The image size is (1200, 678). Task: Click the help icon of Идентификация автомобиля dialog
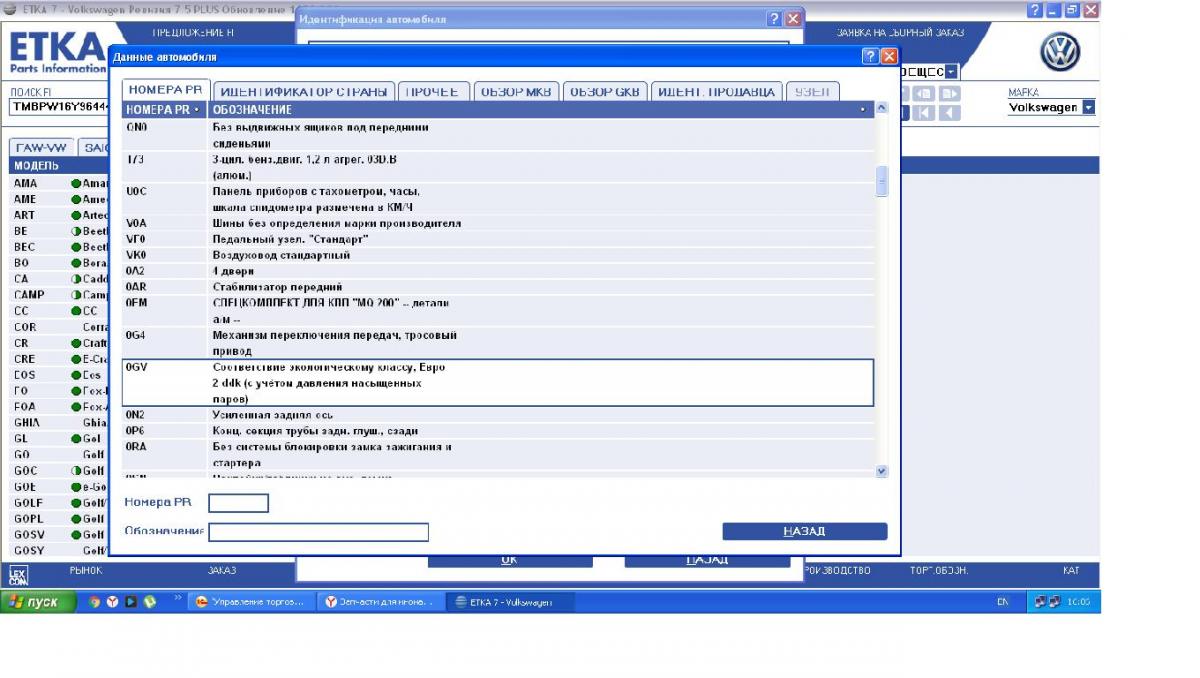(774, 19)
